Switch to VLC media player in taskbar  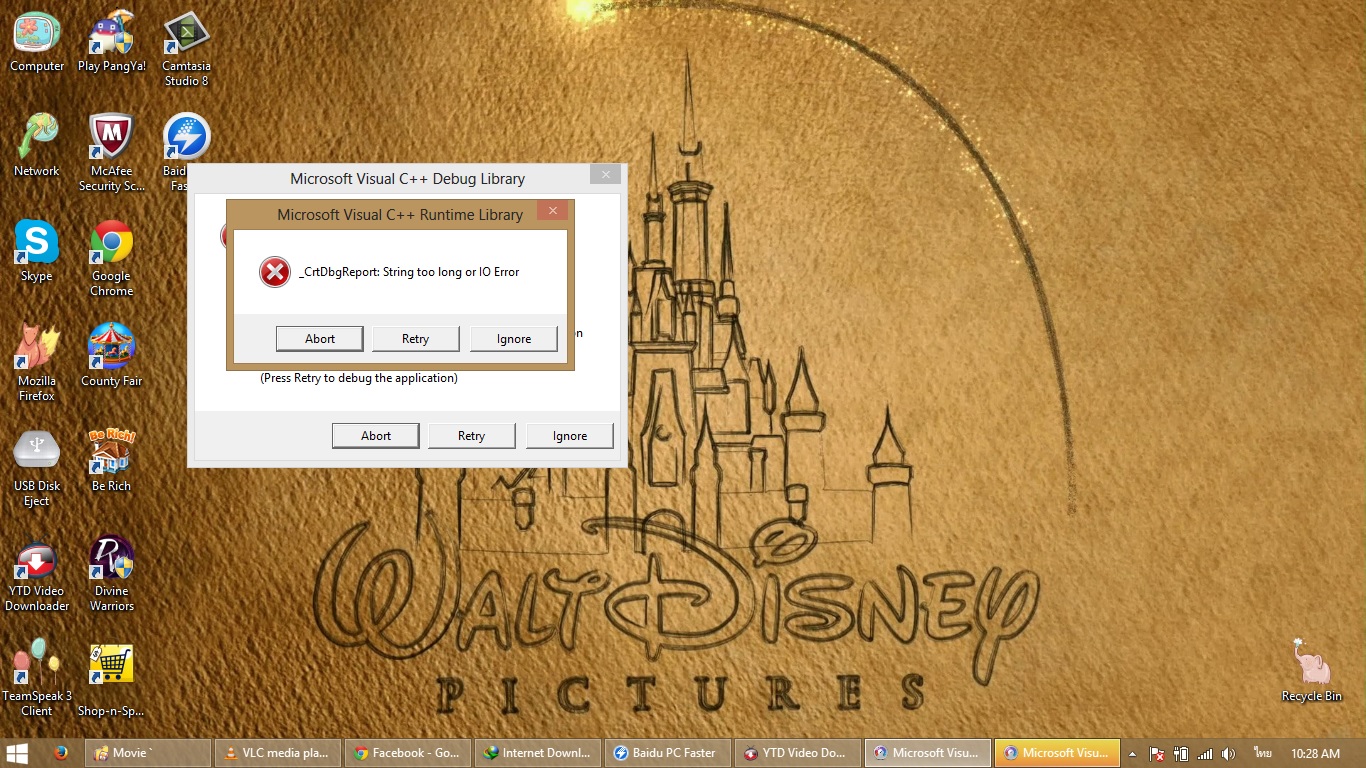(x=278, y=753)
